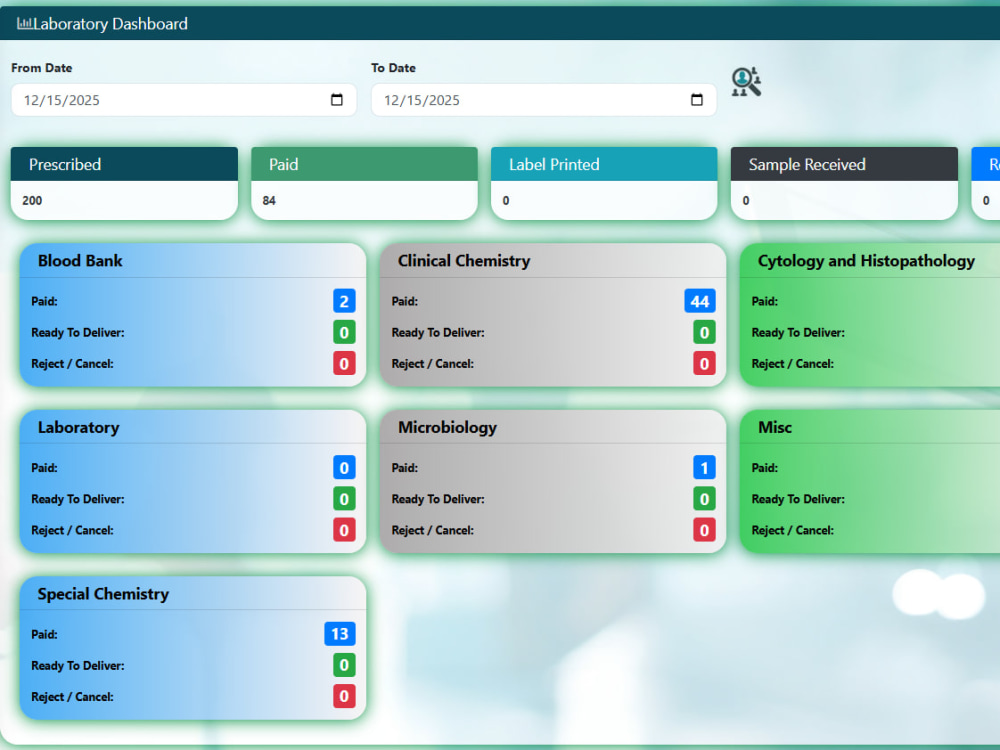This screenshot has height=750, width=1000.
Task: Click Blood Bank Paid count badge 2
Action: [x=344, y=301]
